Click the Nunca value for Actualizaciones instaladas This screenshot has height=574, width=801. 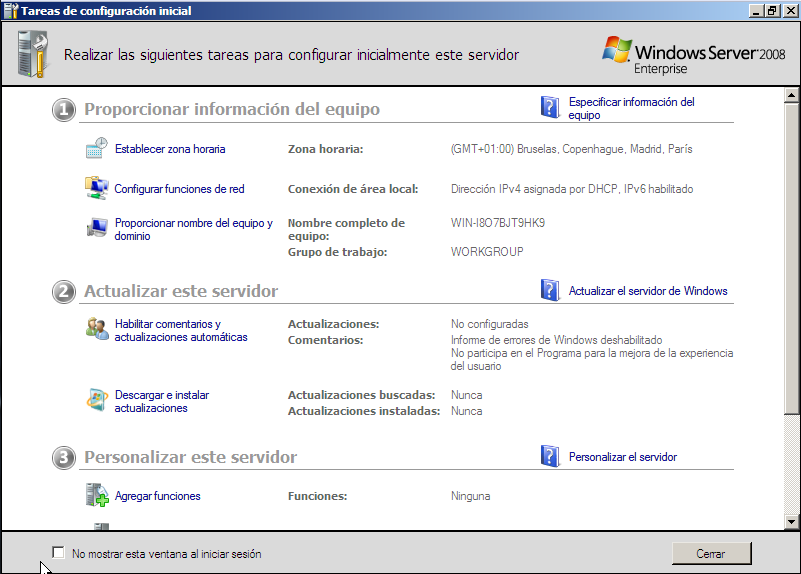(x=466, y=411)
